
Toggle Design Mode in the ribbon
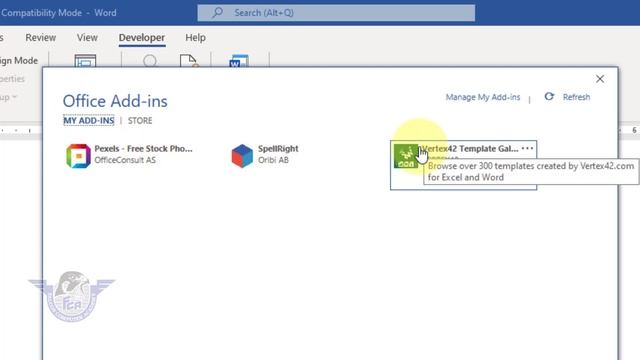(19, 60)
